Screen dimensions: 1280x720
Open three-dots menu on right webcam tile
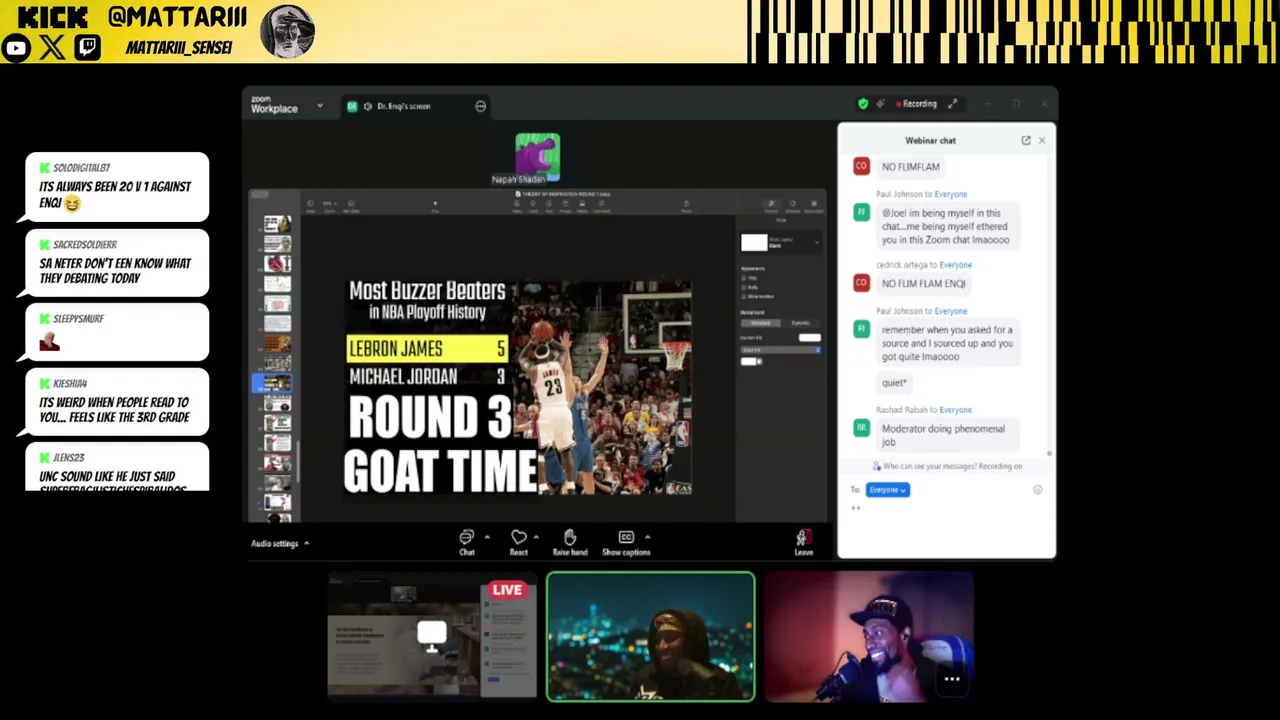[x=952, y=679]
